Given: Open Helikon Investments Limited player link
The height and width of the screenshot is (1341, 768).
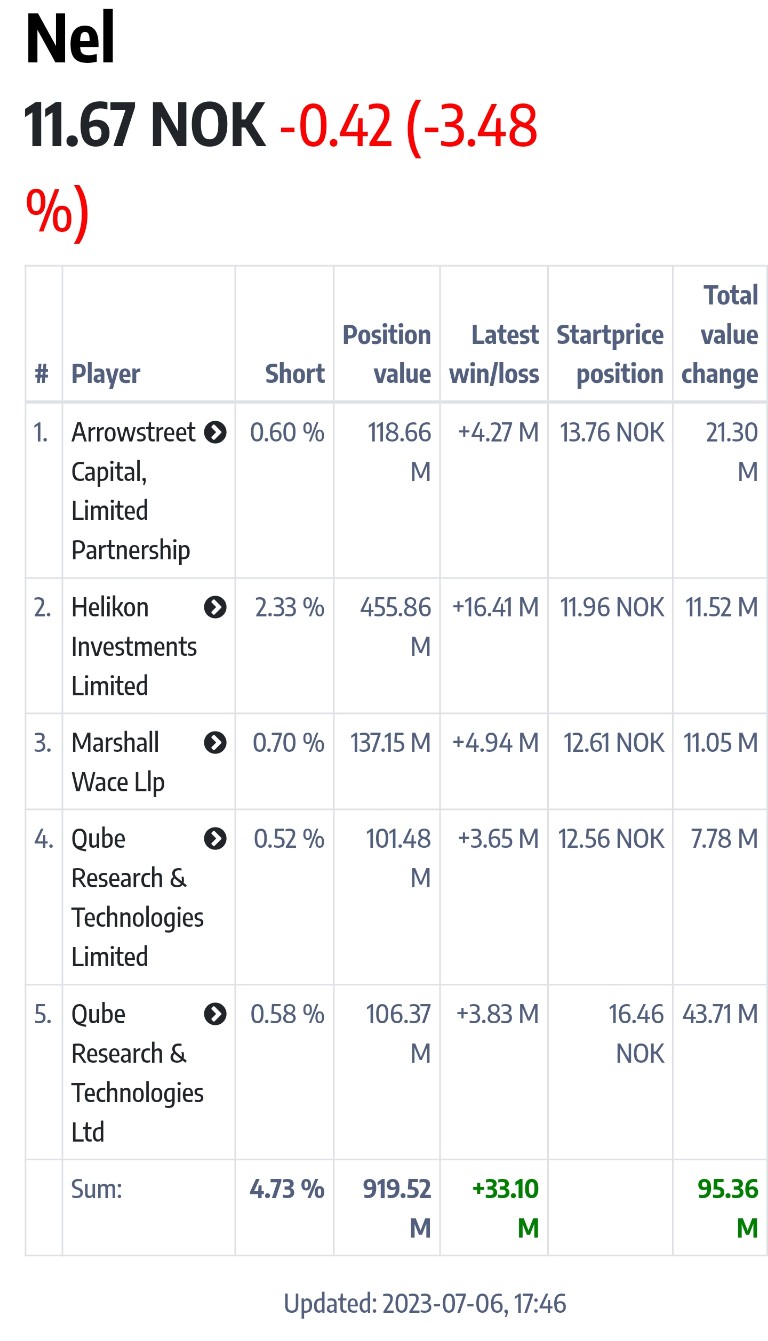Looking at the screenshot, I should coord(132,646).
